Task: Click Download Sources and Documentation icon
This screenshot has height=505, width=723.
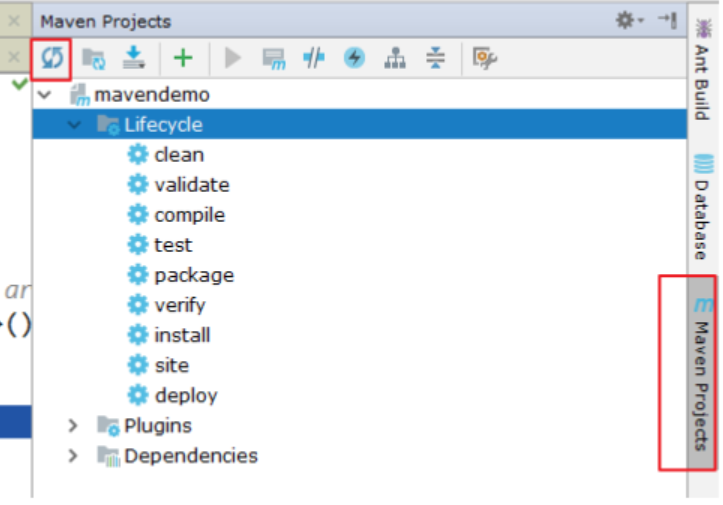Action: click(x=134, y=58)
